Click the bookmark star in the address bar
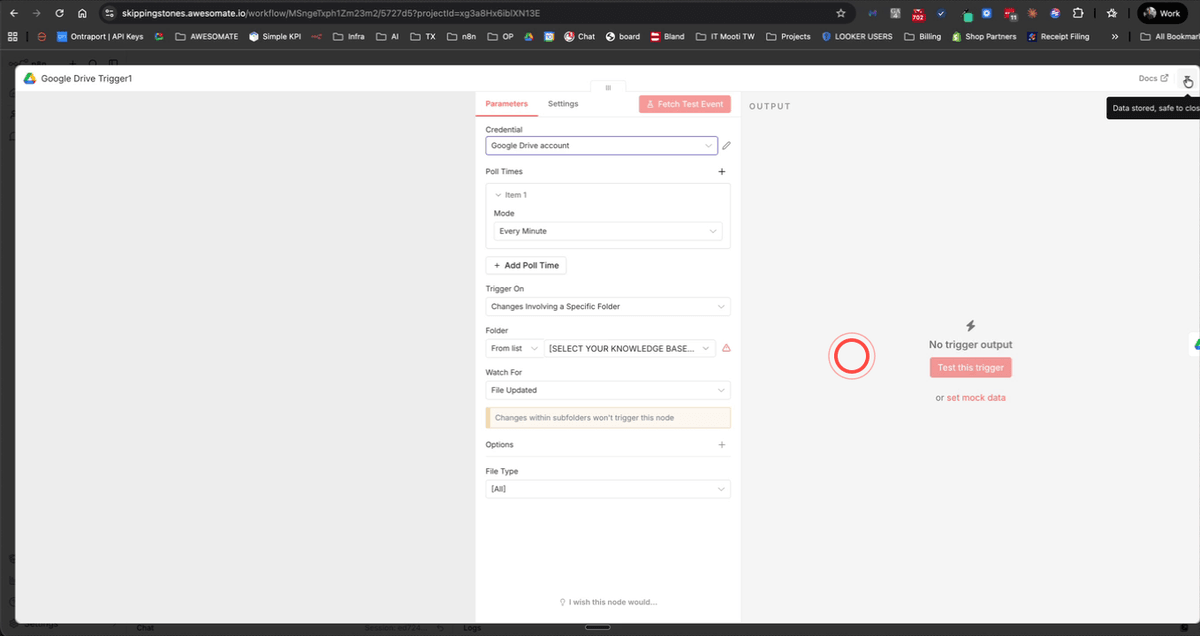 (840, 13)
